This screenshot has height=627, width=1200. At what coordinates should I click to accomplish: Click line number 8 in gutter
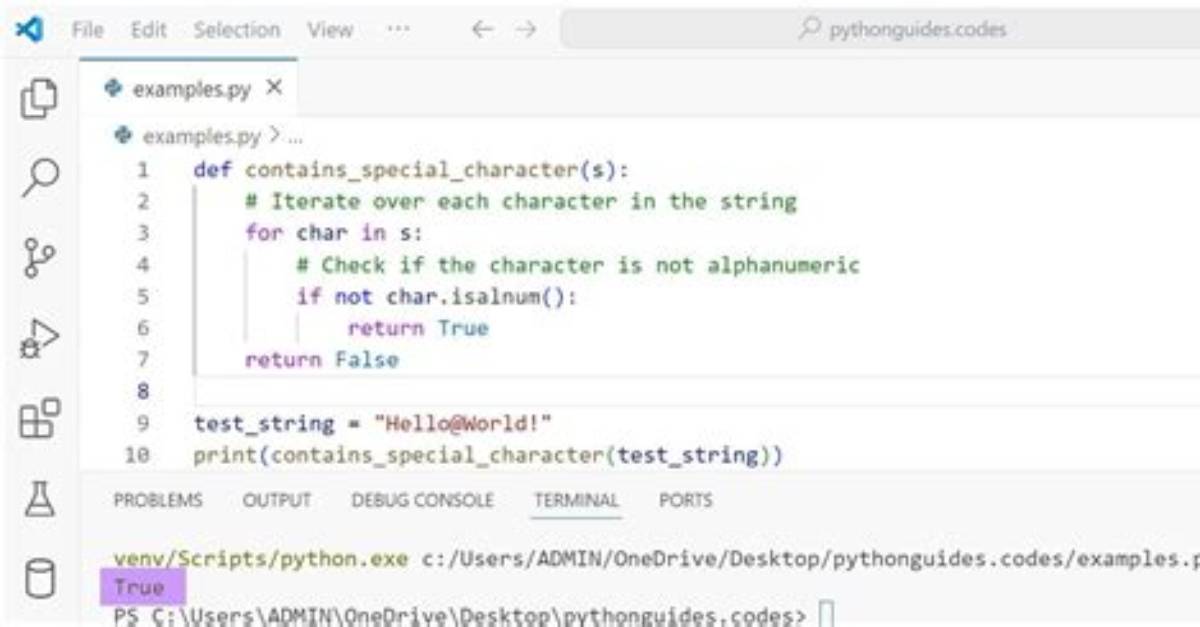pyautogui.click(x=144, y=392)
